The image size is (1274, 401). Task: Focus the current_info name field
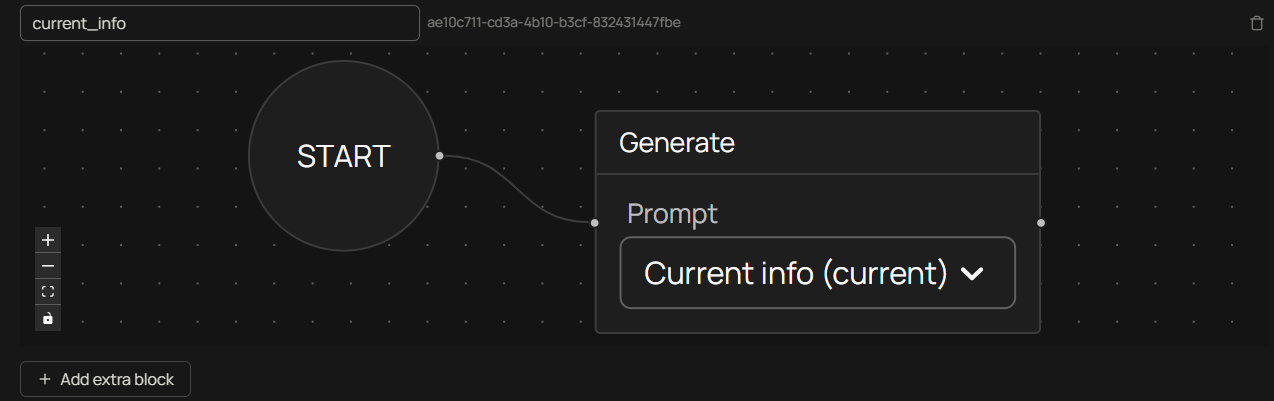click(x=219, y=23)
